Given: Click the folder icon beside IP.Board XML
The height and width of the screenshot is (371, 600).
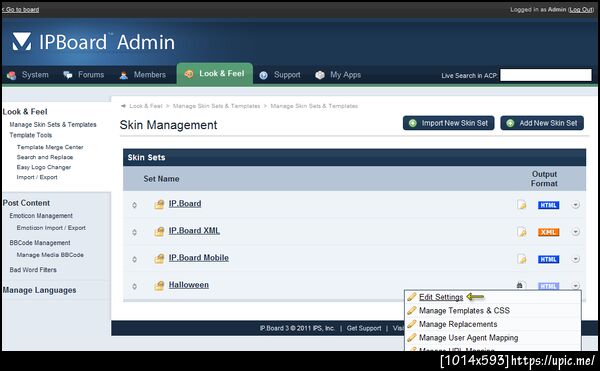Looking at the screenshot, I should [x=159, y=231].
